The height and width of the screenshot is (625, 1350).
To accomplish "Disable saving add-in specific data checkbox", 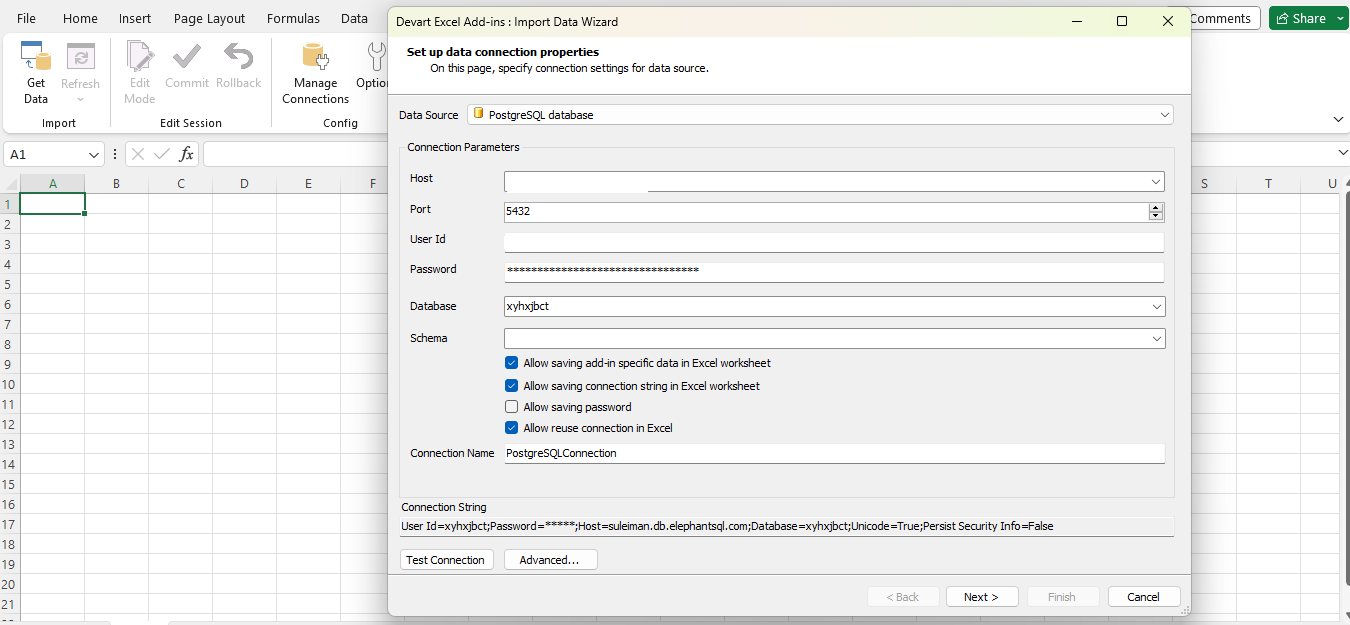I will point(512,363).
